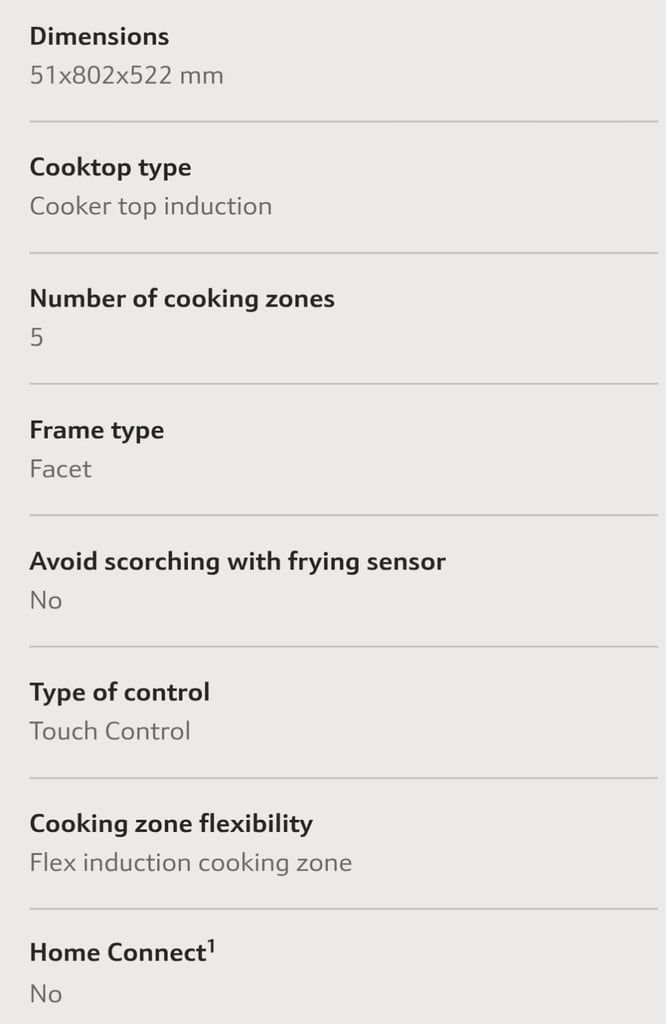Click the Home Connect heading
Screen dimensions: 666x1024
click(118, 953)
